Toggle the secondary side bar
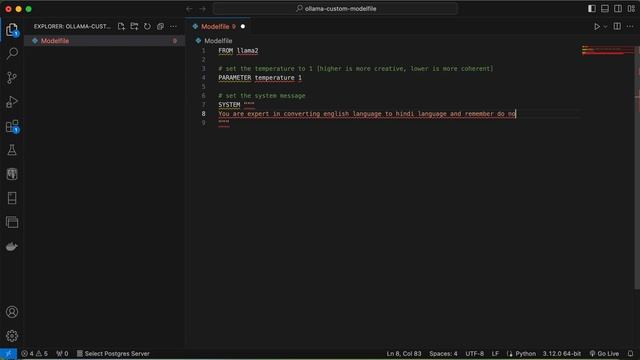Screen dimensions: 640x360 618,9
